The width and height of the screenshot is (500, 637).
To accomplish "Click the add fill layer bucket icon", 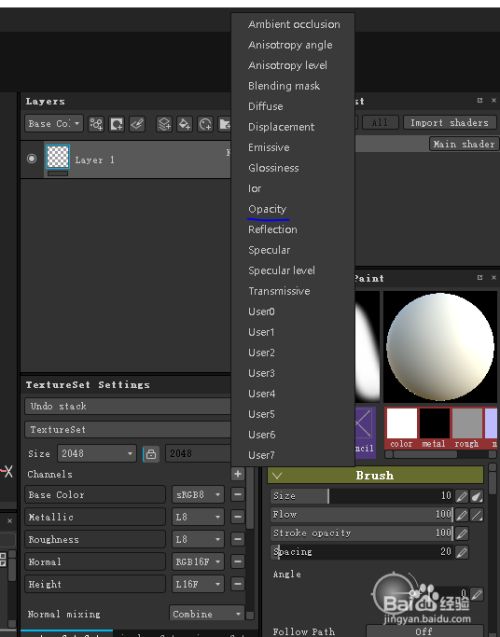I will [184, 124].
